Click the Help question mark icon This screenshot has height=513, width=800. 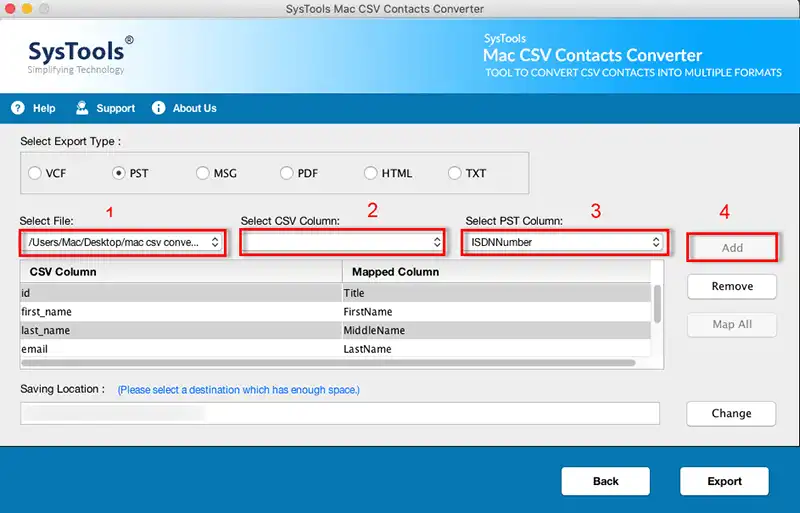(x=18, y=108)
